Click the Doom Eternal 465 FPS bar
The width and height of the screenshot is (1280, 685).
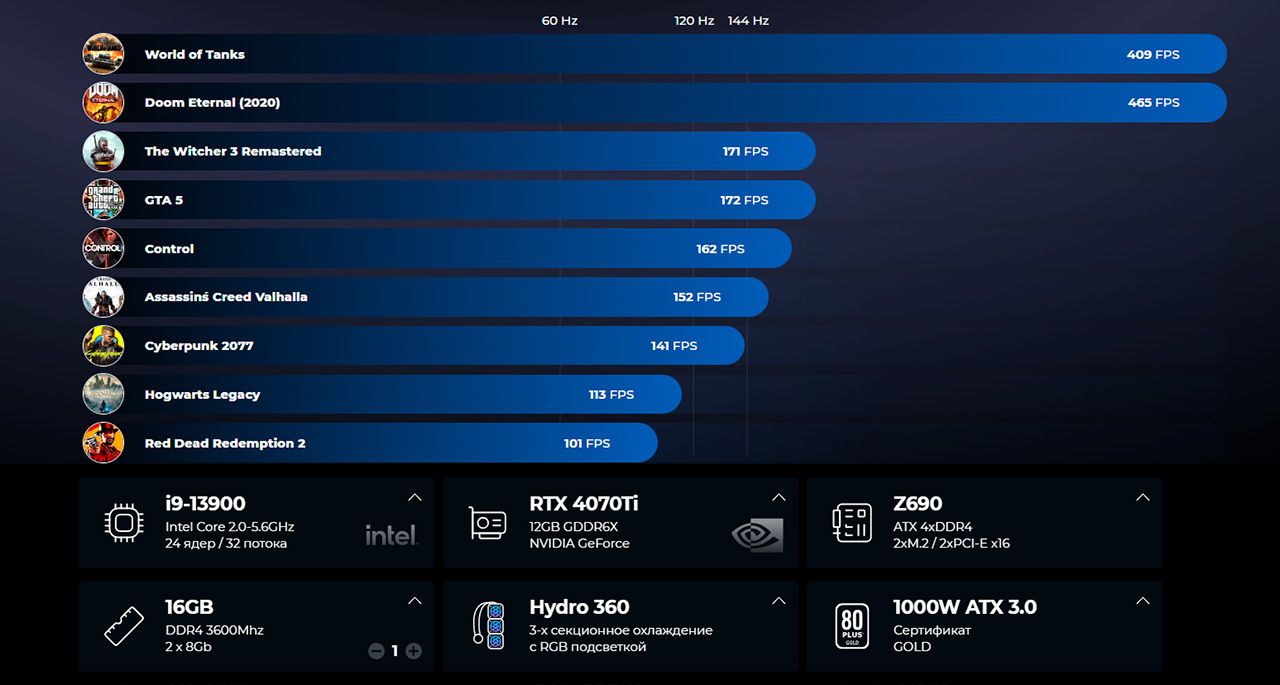tap(654, 103)
